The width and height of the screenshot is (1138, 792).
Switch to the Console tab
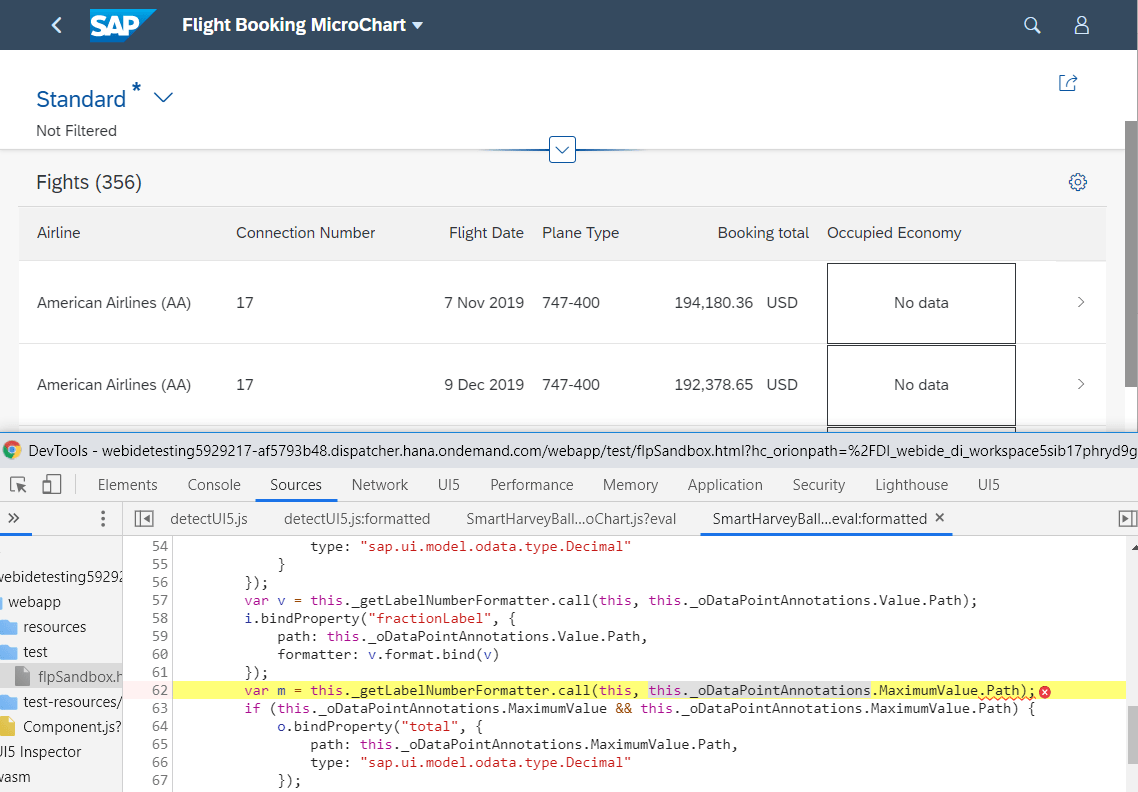(x=214, y=485)
